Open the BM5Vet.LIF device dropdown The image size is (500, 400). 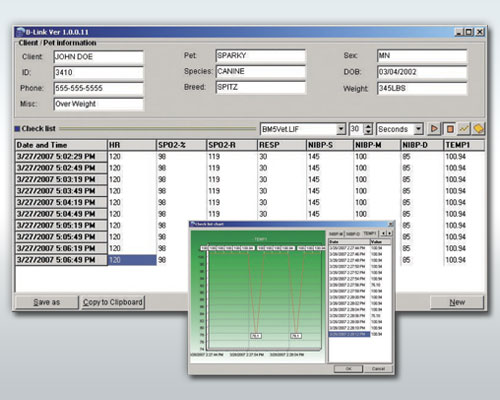pos(341,129)
